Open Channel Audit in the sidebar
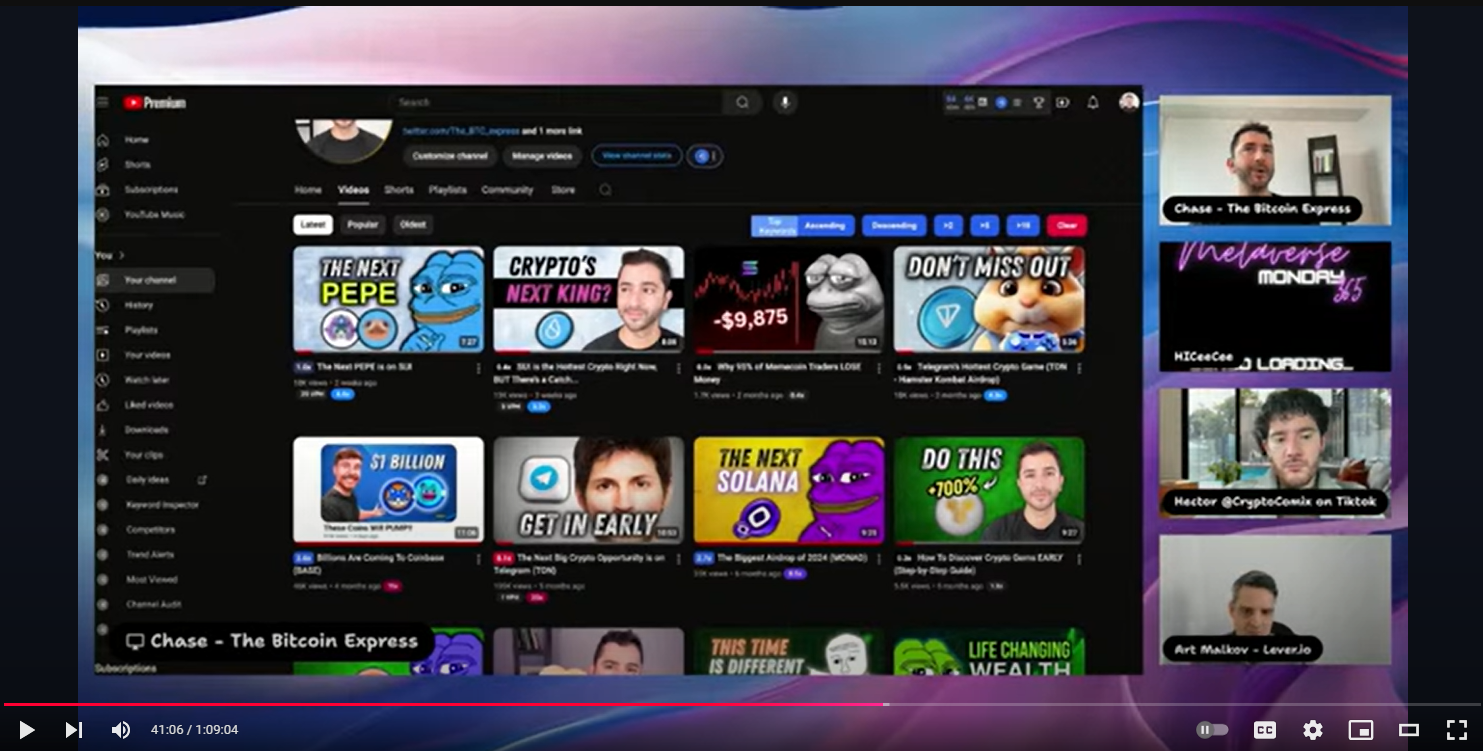 click(155, 605)
